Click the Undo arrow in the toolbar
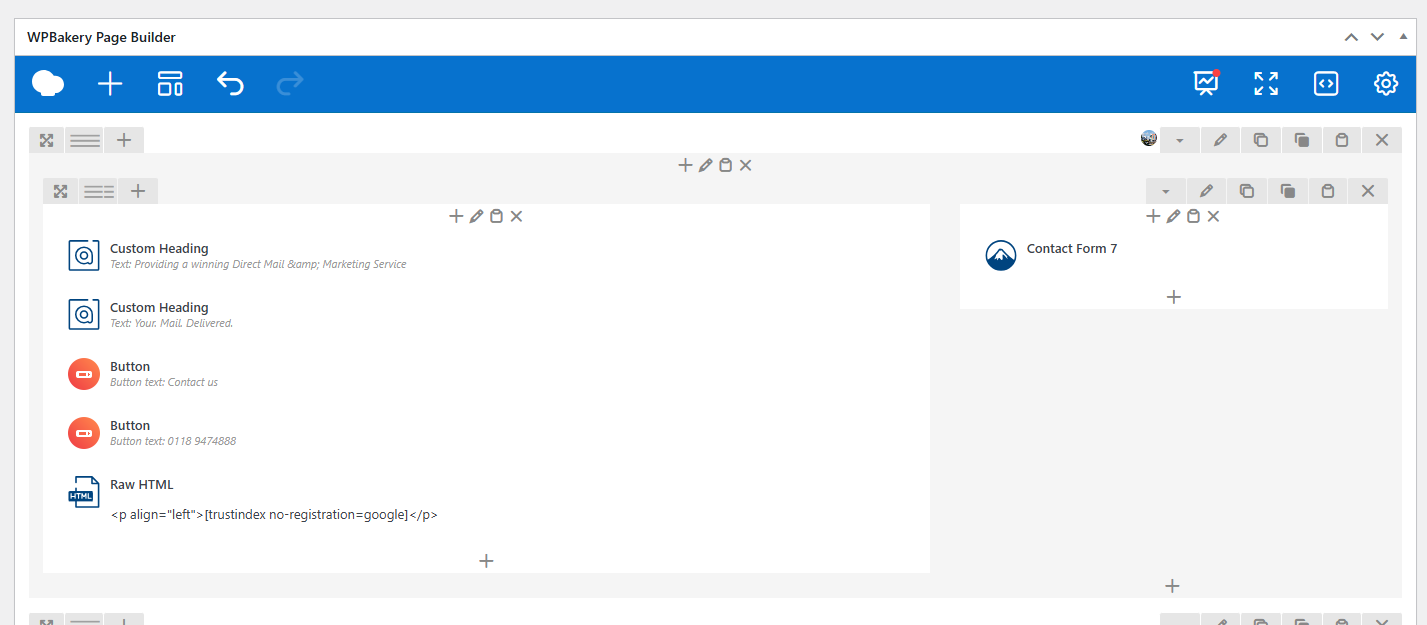Image resolution: width=1427 pixels, height=625 pixels. coord(230,84)
